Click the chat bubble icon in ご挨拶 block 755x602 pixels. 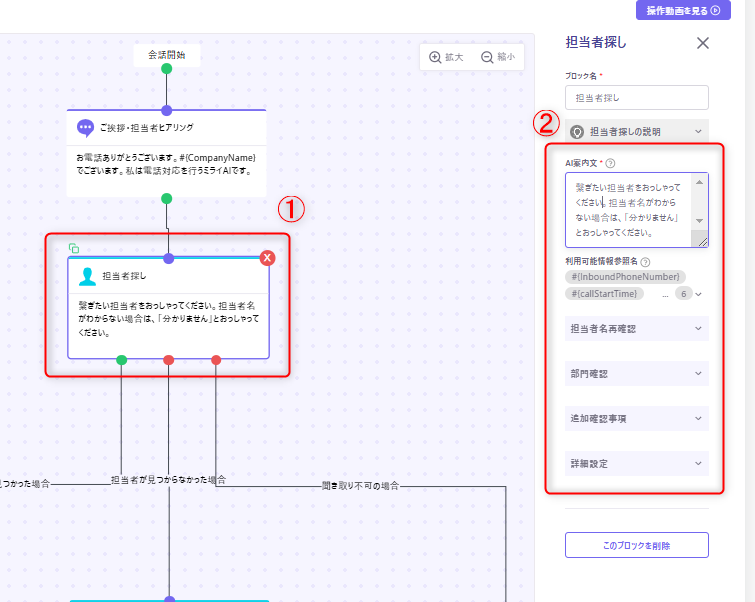pyautogui.click(x=86, y=127)
